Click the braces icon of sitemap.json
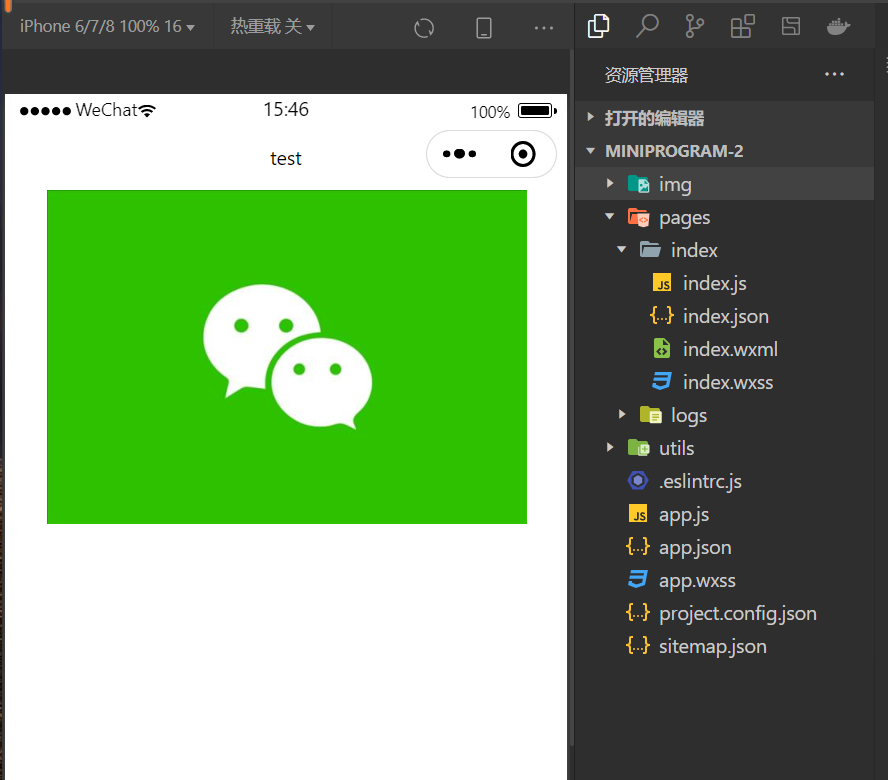This screenshot has width=888, height=780. tap(638, 645)
